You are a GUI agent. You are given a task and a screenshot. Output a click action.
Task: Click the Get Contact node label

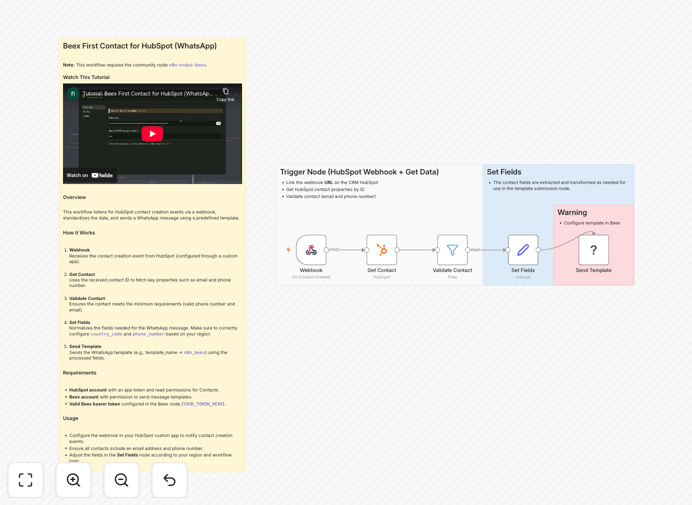[x=382, y=270]
